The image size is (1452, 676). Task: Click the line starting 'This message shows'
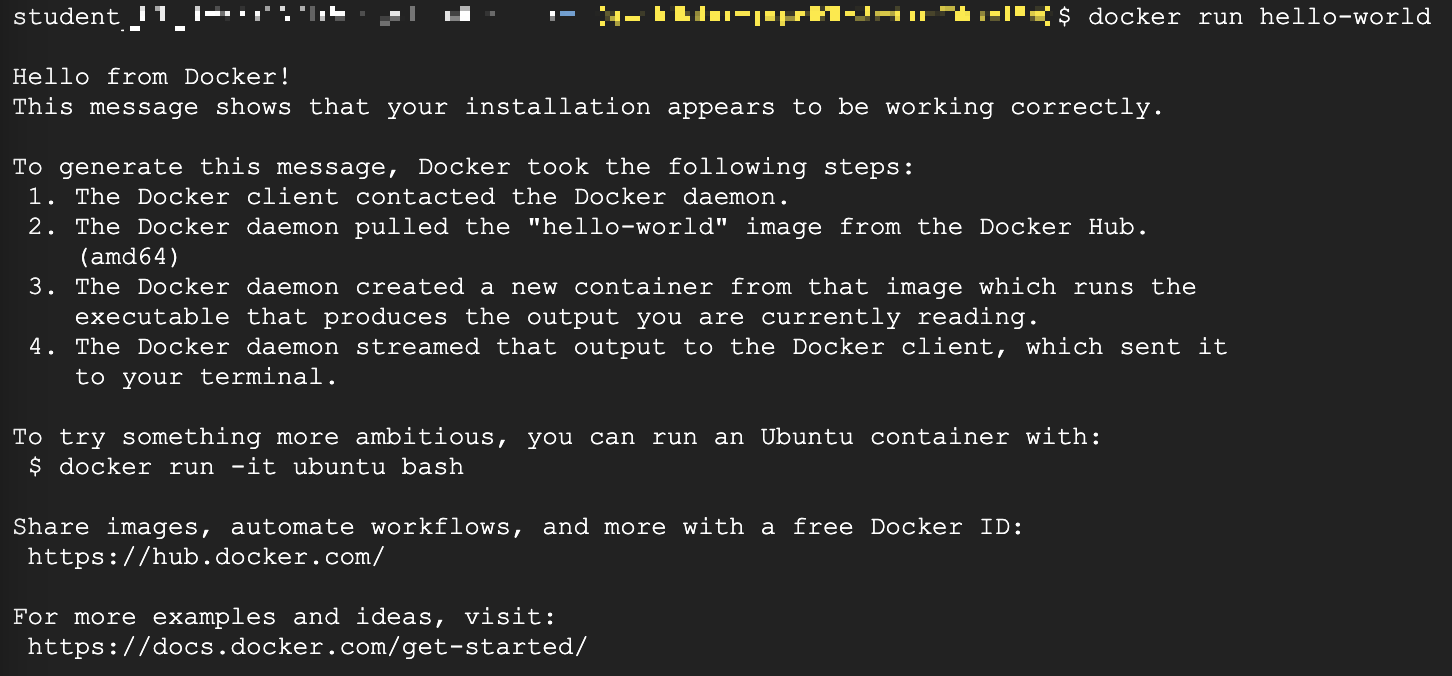(x=588, y=107)
